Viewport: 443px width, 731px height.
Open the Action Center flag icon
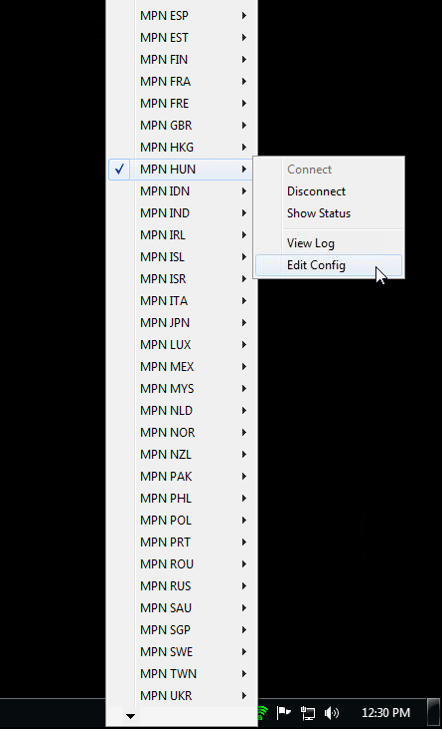(x=284, y=712)
